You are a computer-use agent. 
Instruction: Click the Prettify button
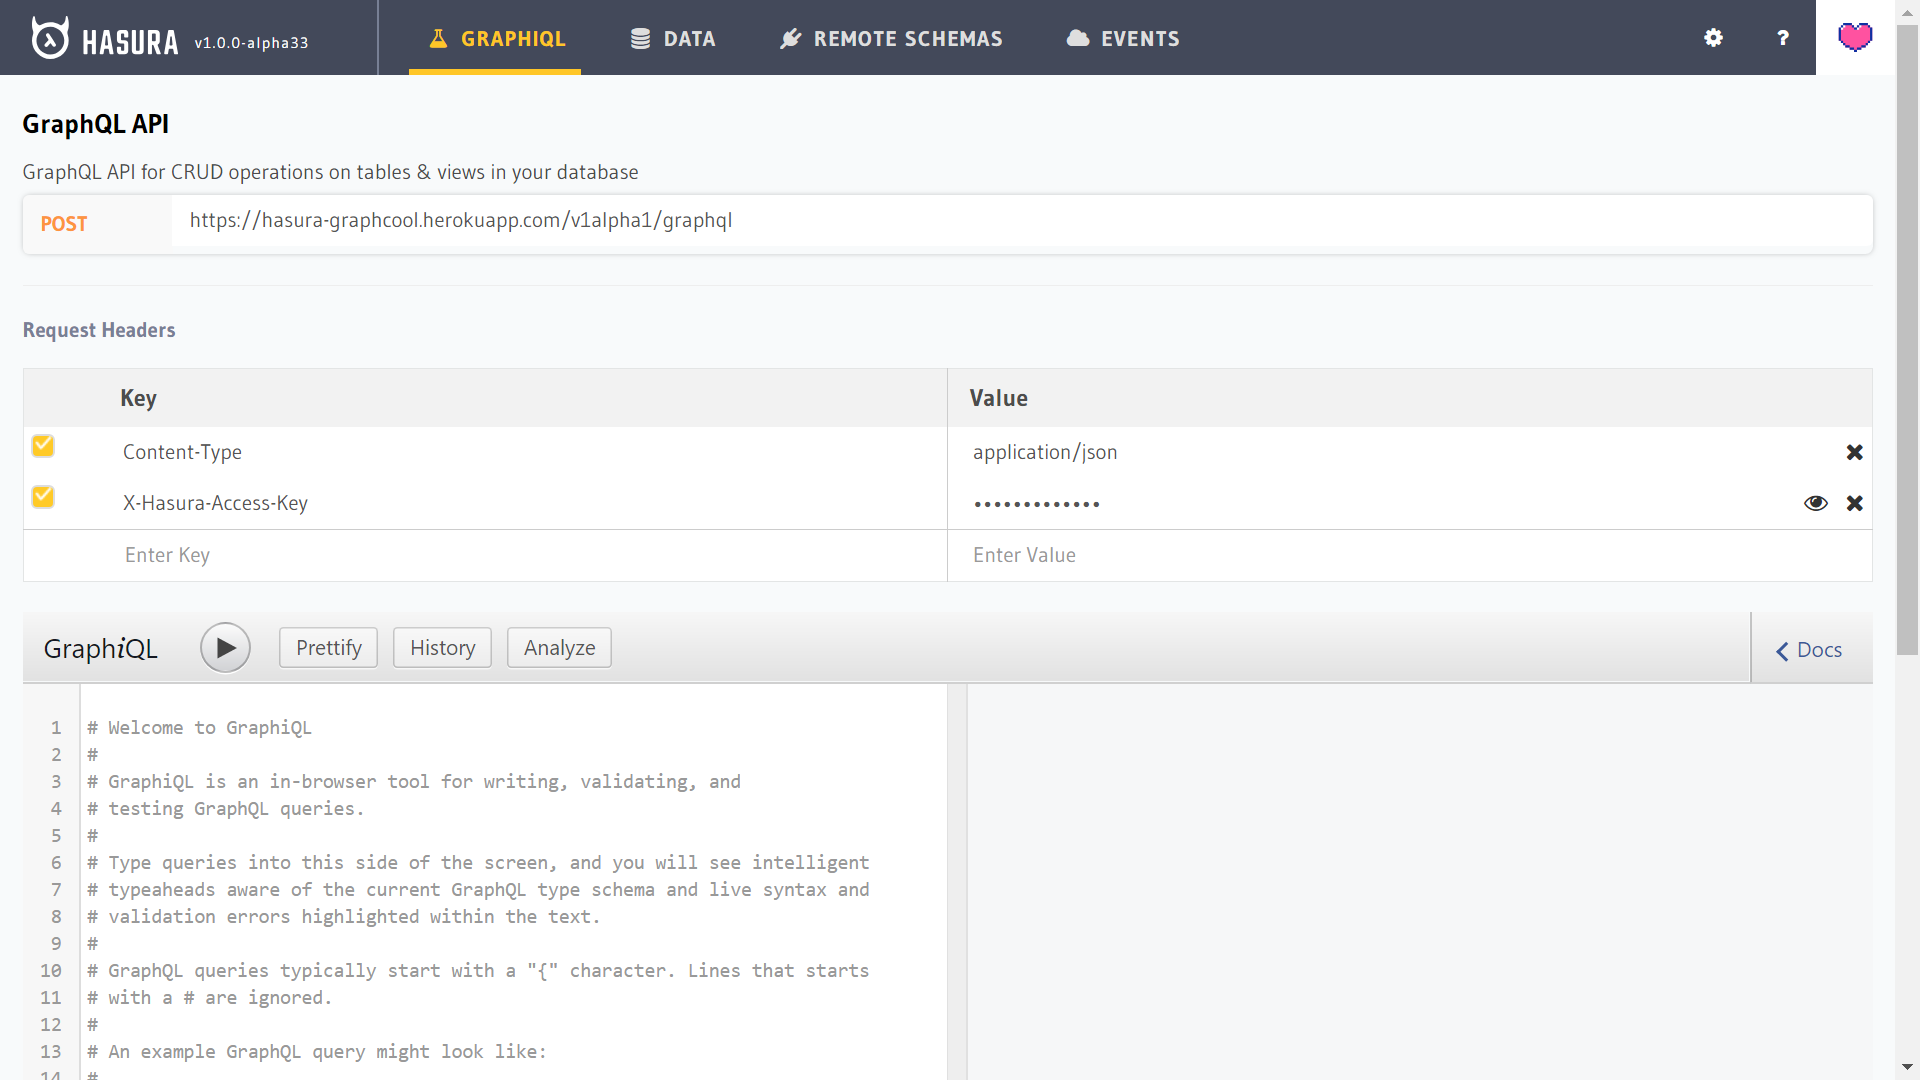tap(328, 648)
